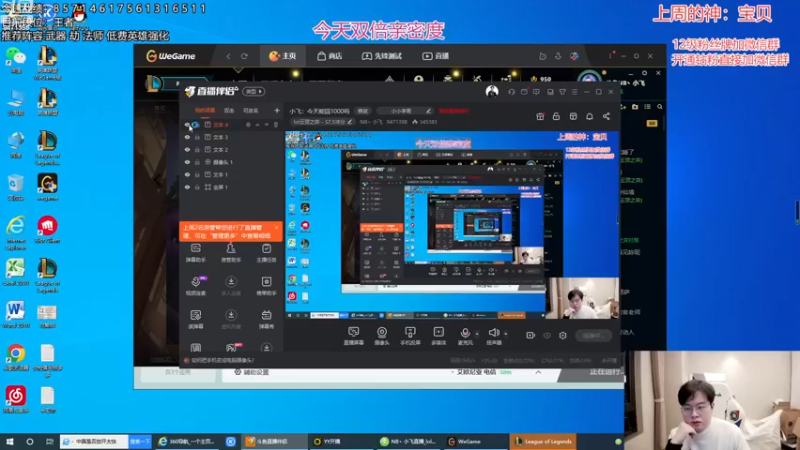Open the recording camera icon near settings

[x=531, y=335]
